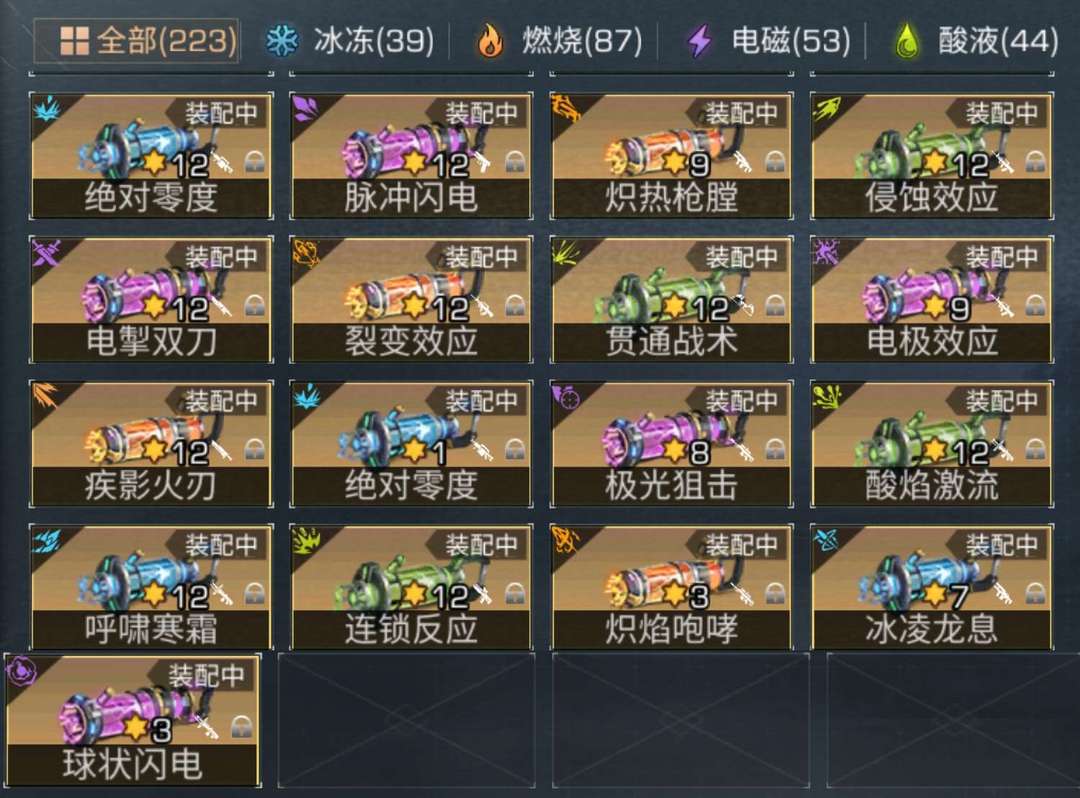Click the crosshair skill icon on 极光狙击
Image resolution: width=1080 pixels, height=798 pixels.
[567, 397]
